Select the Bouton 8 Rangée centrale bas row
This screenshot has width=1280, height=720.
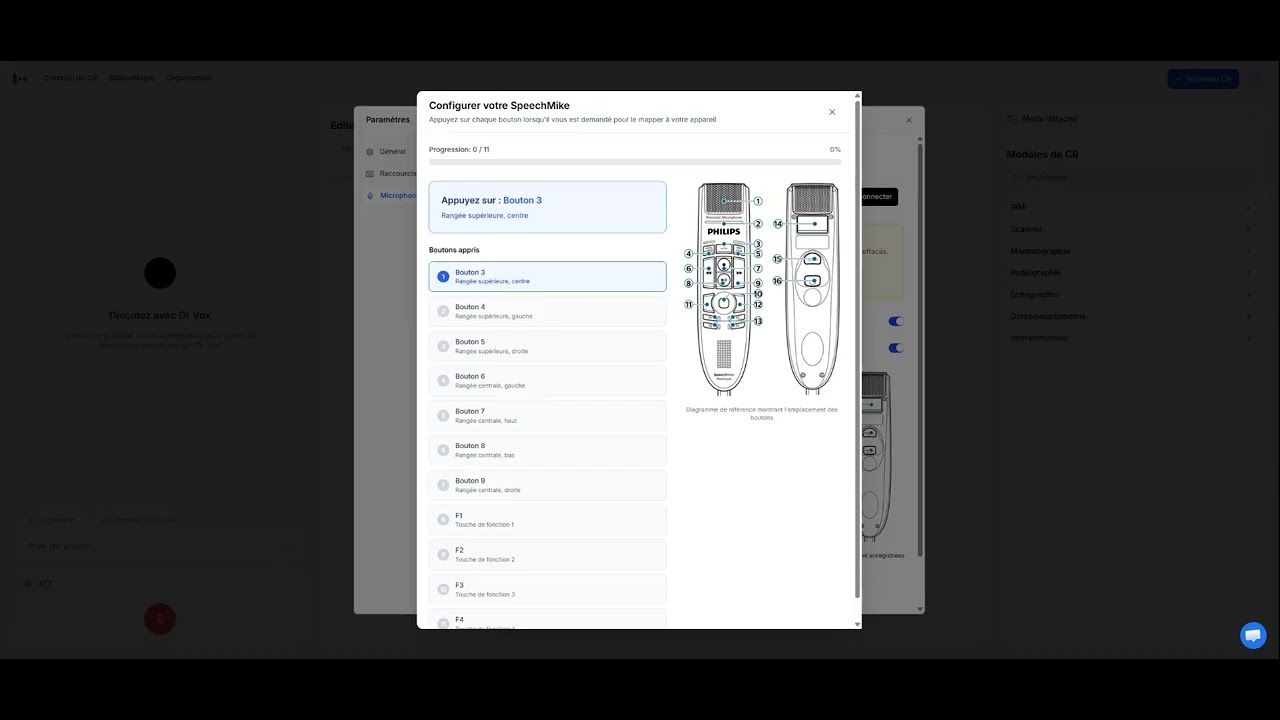pyautogui.click(x=547, y=450)
